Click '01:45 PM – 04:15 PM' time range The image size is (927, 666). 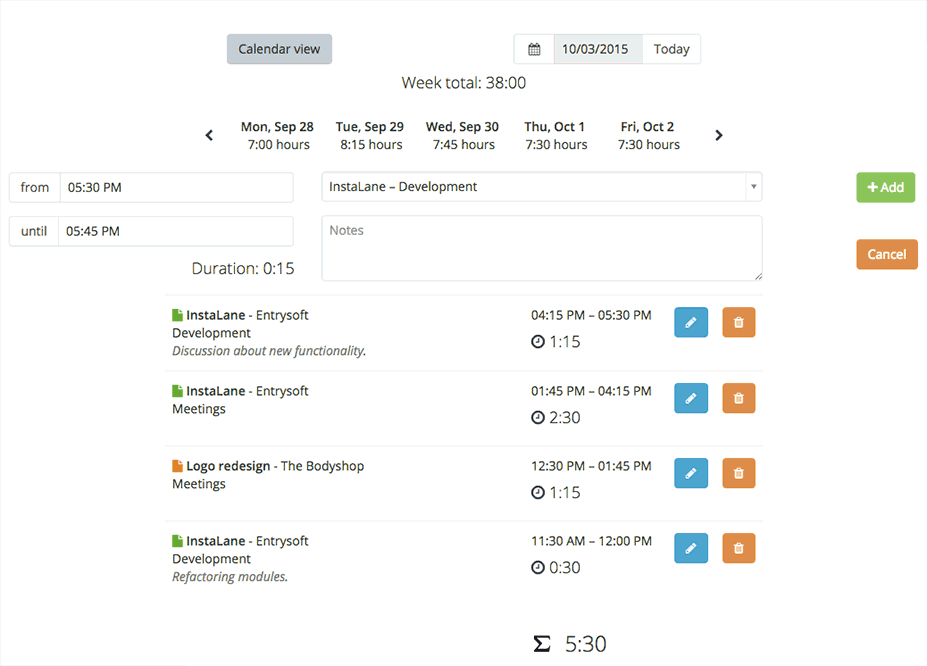click(591, 391)
